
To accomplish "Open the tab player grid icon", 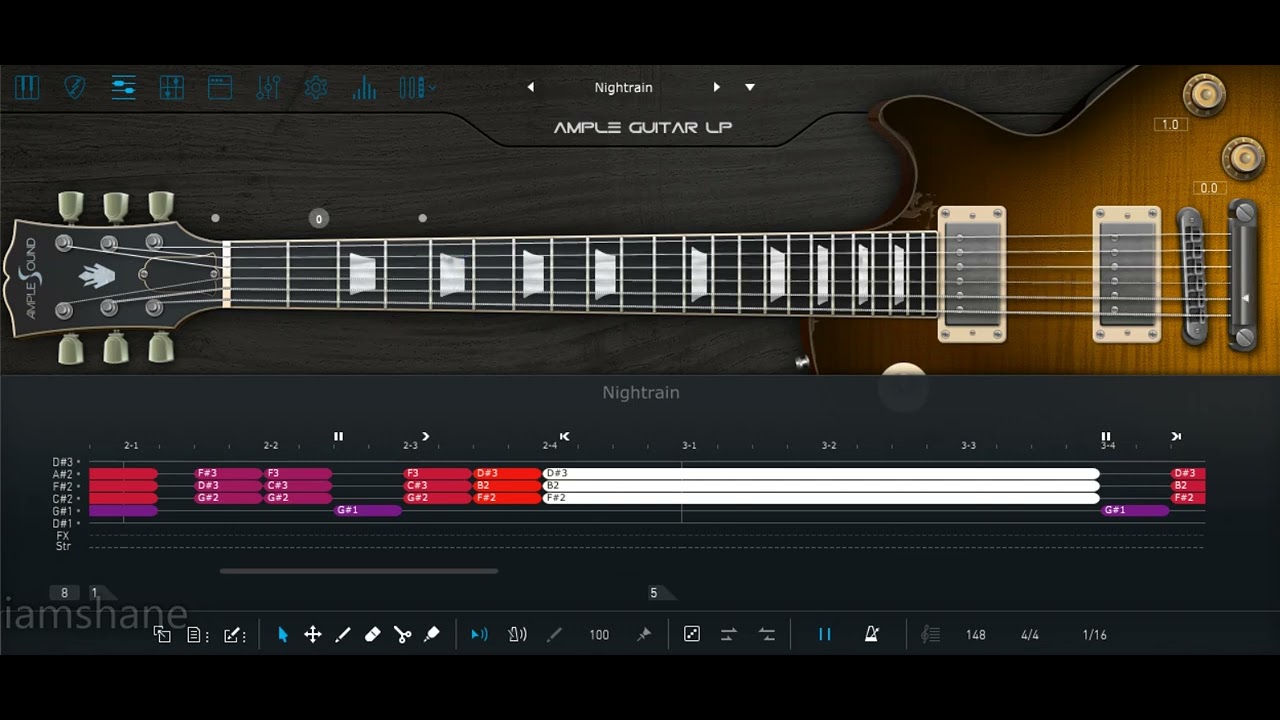I will (171, 88).
